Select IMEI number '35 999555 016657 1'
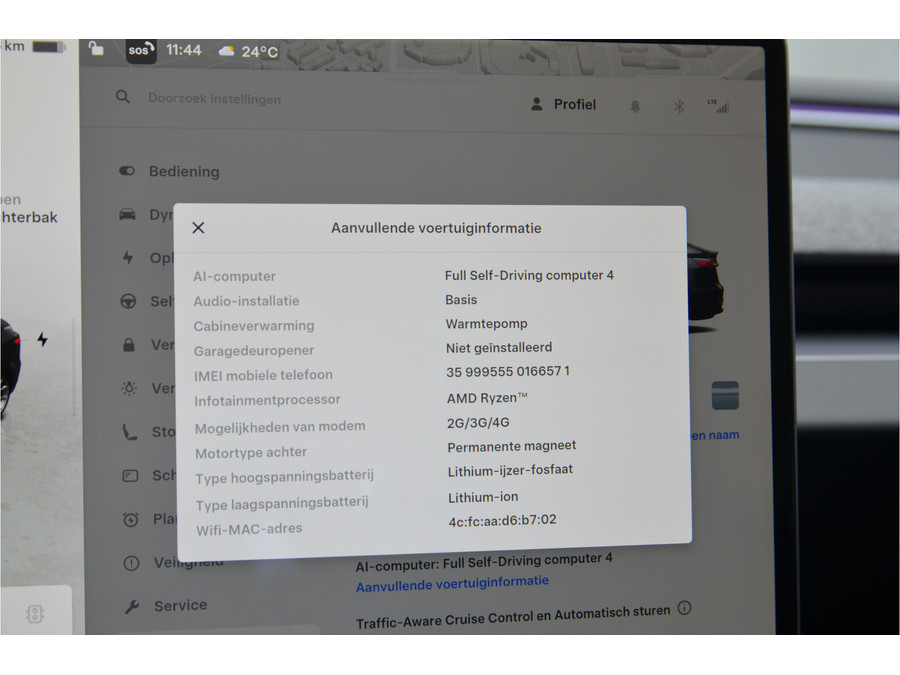 click(508, 371)
